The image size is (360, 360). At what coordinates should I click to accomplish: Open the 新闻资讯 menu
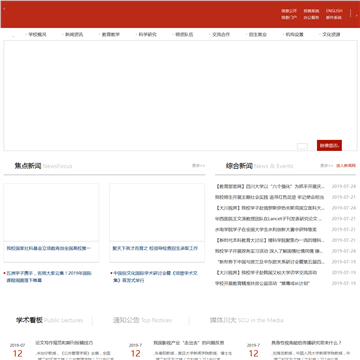pos(74,34)
